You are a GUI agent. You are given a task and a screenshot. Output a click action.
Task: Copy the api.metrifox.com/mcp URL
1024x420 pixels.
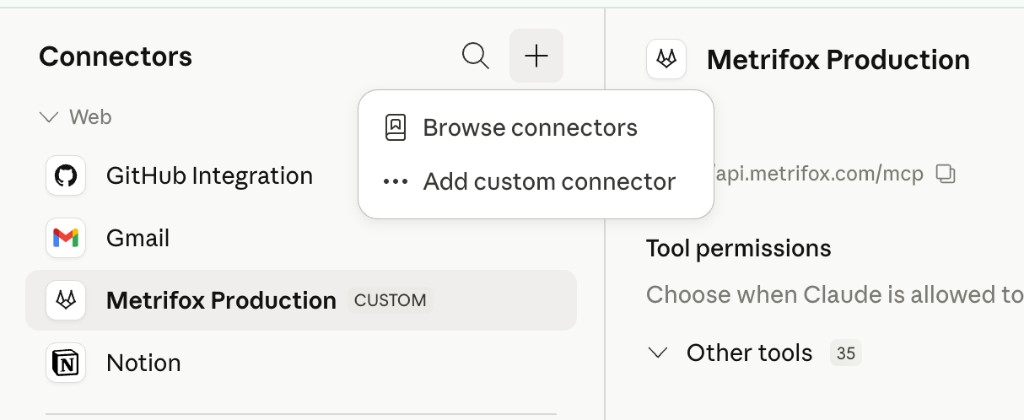[x=945, y=174]
